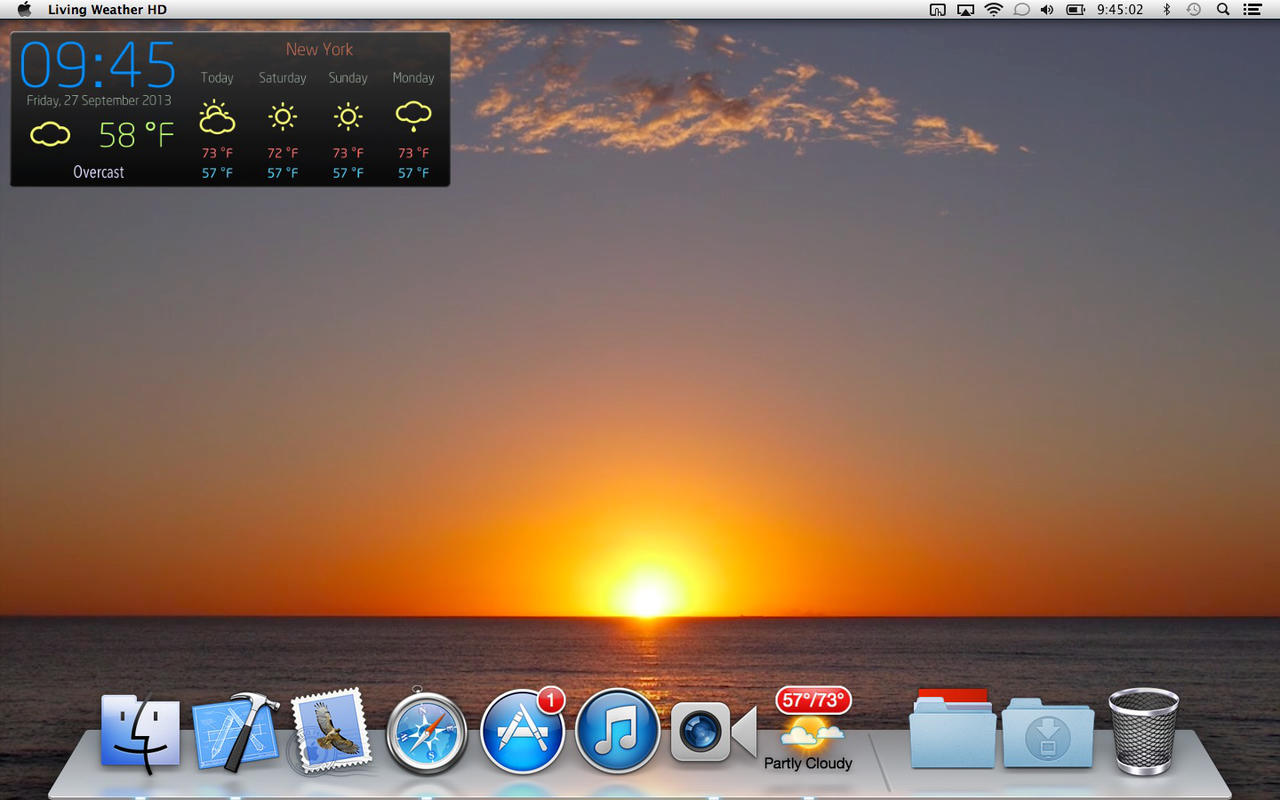Launch Xcode from the Dock
Viewport: 1280px width, 800px height.
click(x=235, y=732)
